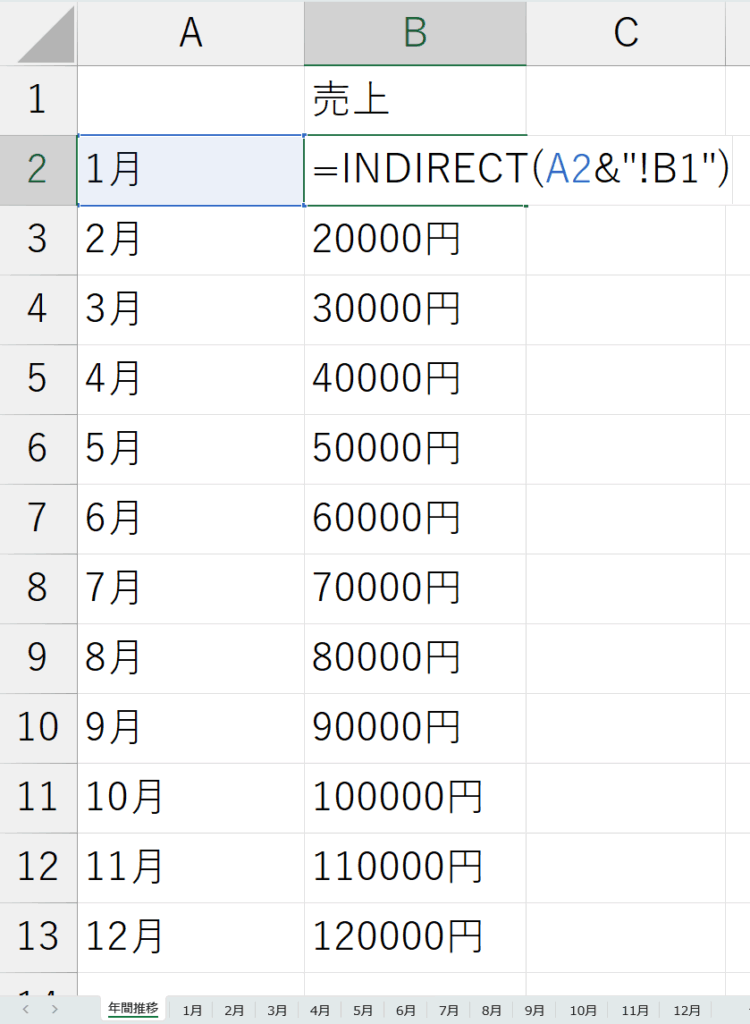This screenshot has width=750, height=1024.
Task: Select cell A11 containing 10月
Action: [x=190, y=798]
